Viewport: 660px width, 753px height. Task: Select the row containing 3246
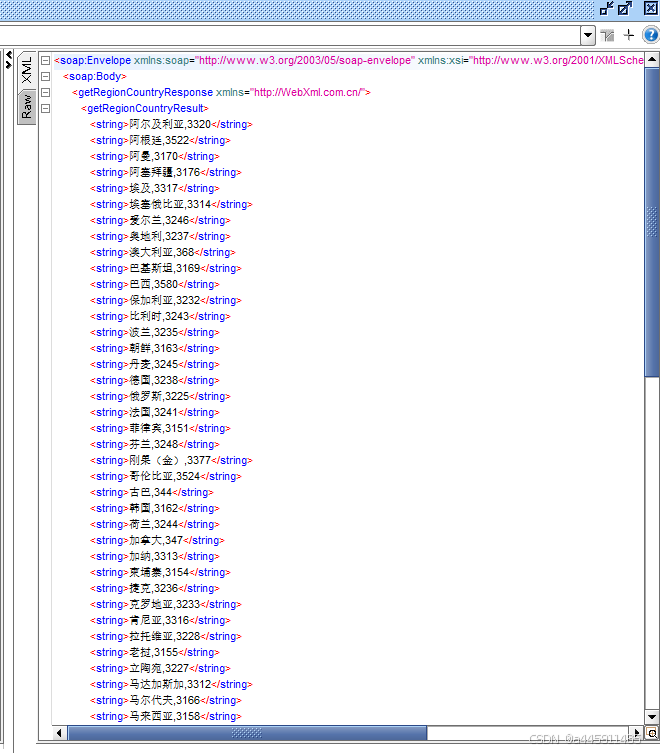point(160,220)
